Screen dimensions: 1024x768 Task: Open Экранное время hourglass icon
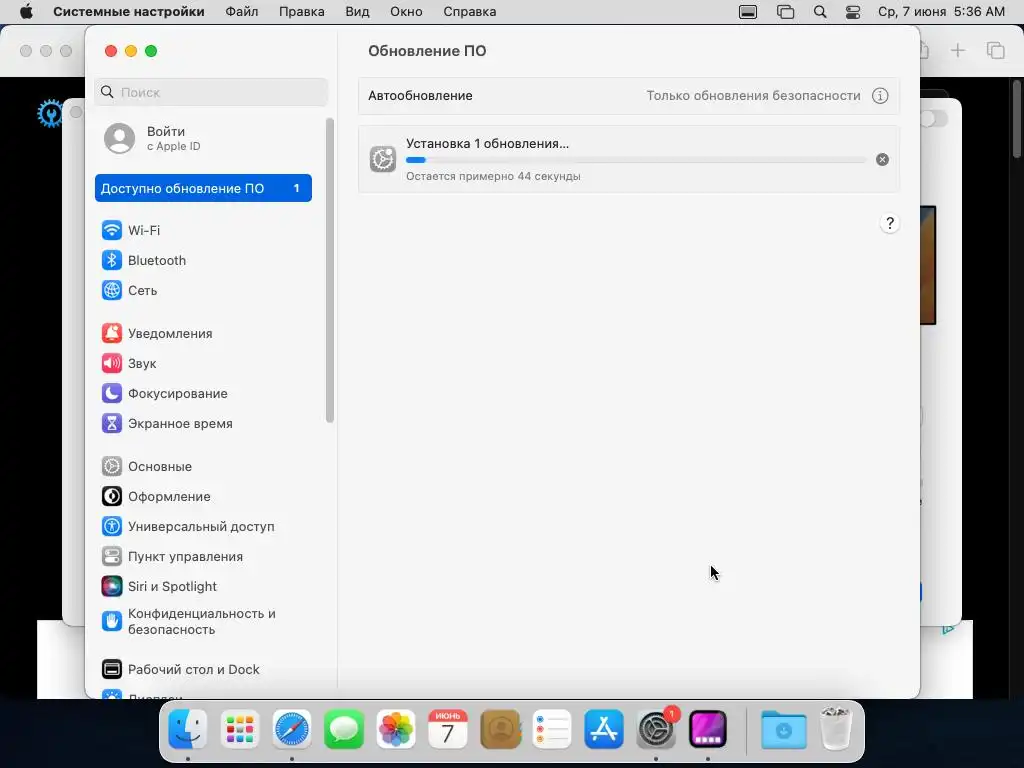click(x=112, y=423)
